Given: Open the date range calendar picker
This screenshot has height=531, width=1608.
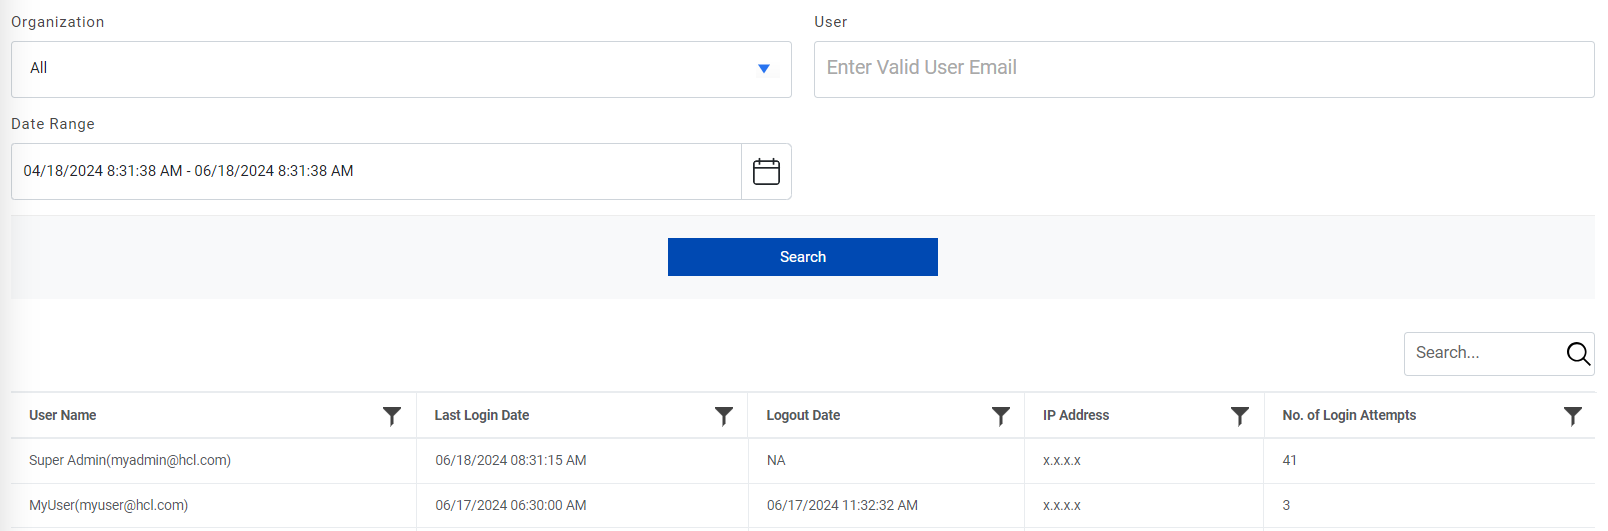Looking at the screenshot, I should pyautogui.click(x=766, y=172).
